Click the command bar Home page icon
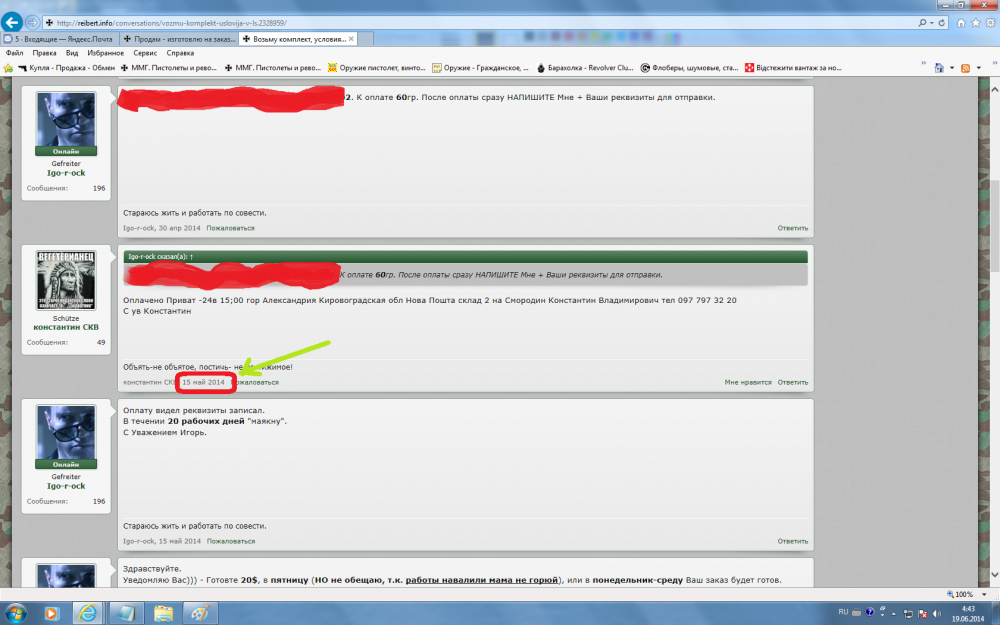The image size is (1000, 625). coord(939,68)
